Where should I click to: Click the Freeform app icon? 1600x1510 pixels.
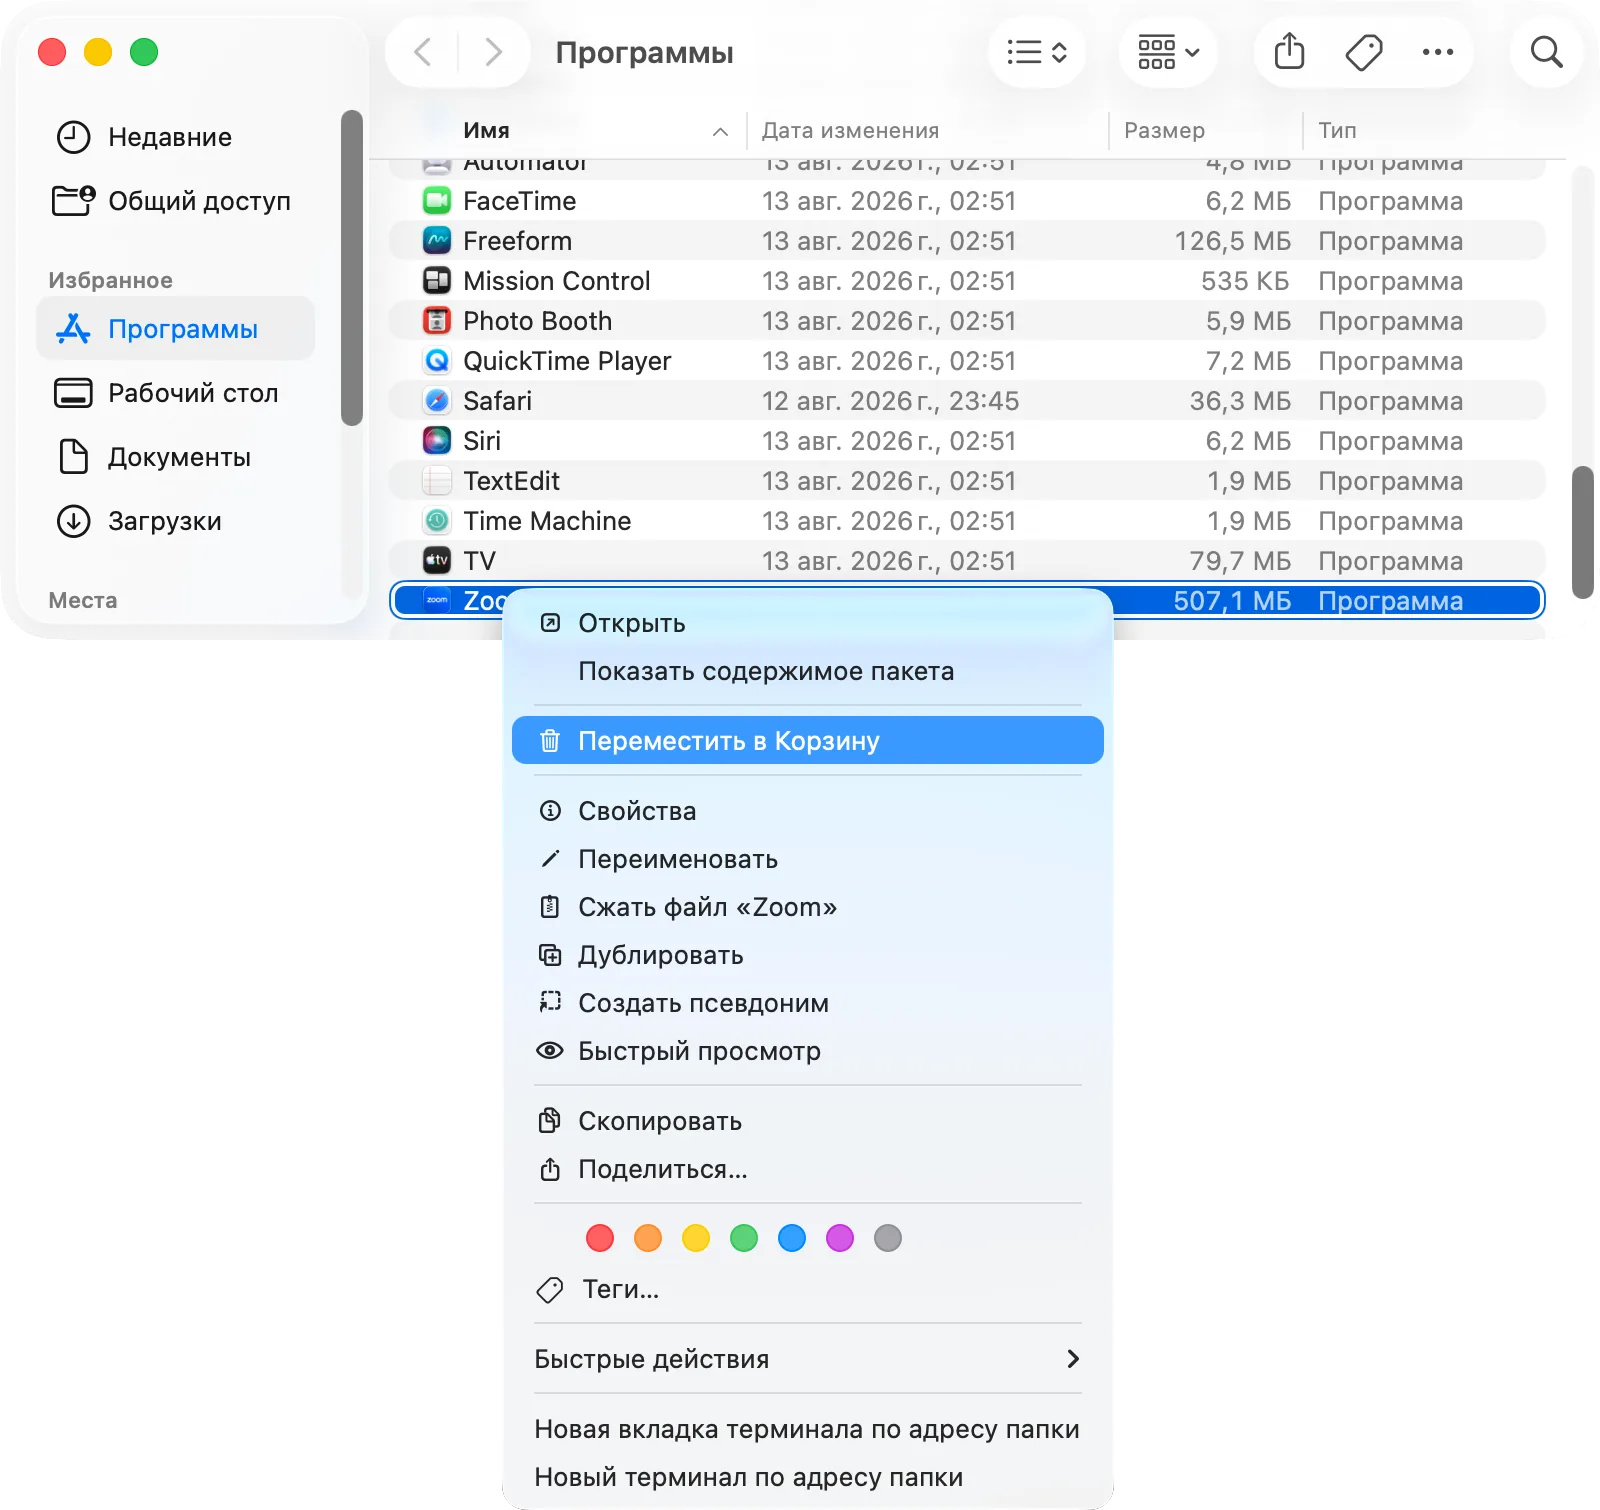tap(437, 241)
